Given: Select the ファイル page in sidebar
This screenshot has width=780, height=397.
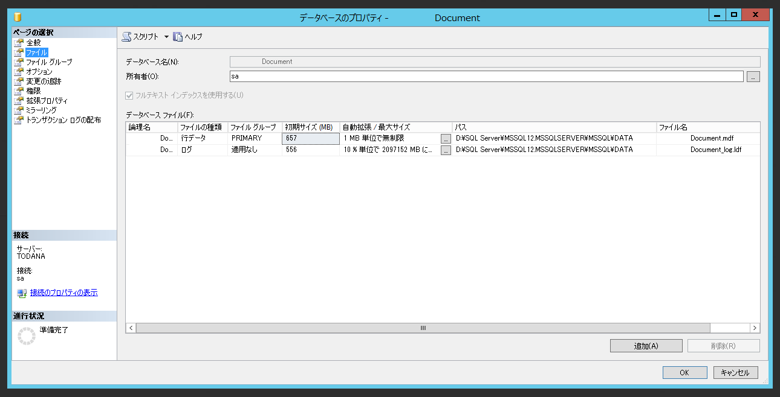Looking at the screenshot, I should point(36,52).
